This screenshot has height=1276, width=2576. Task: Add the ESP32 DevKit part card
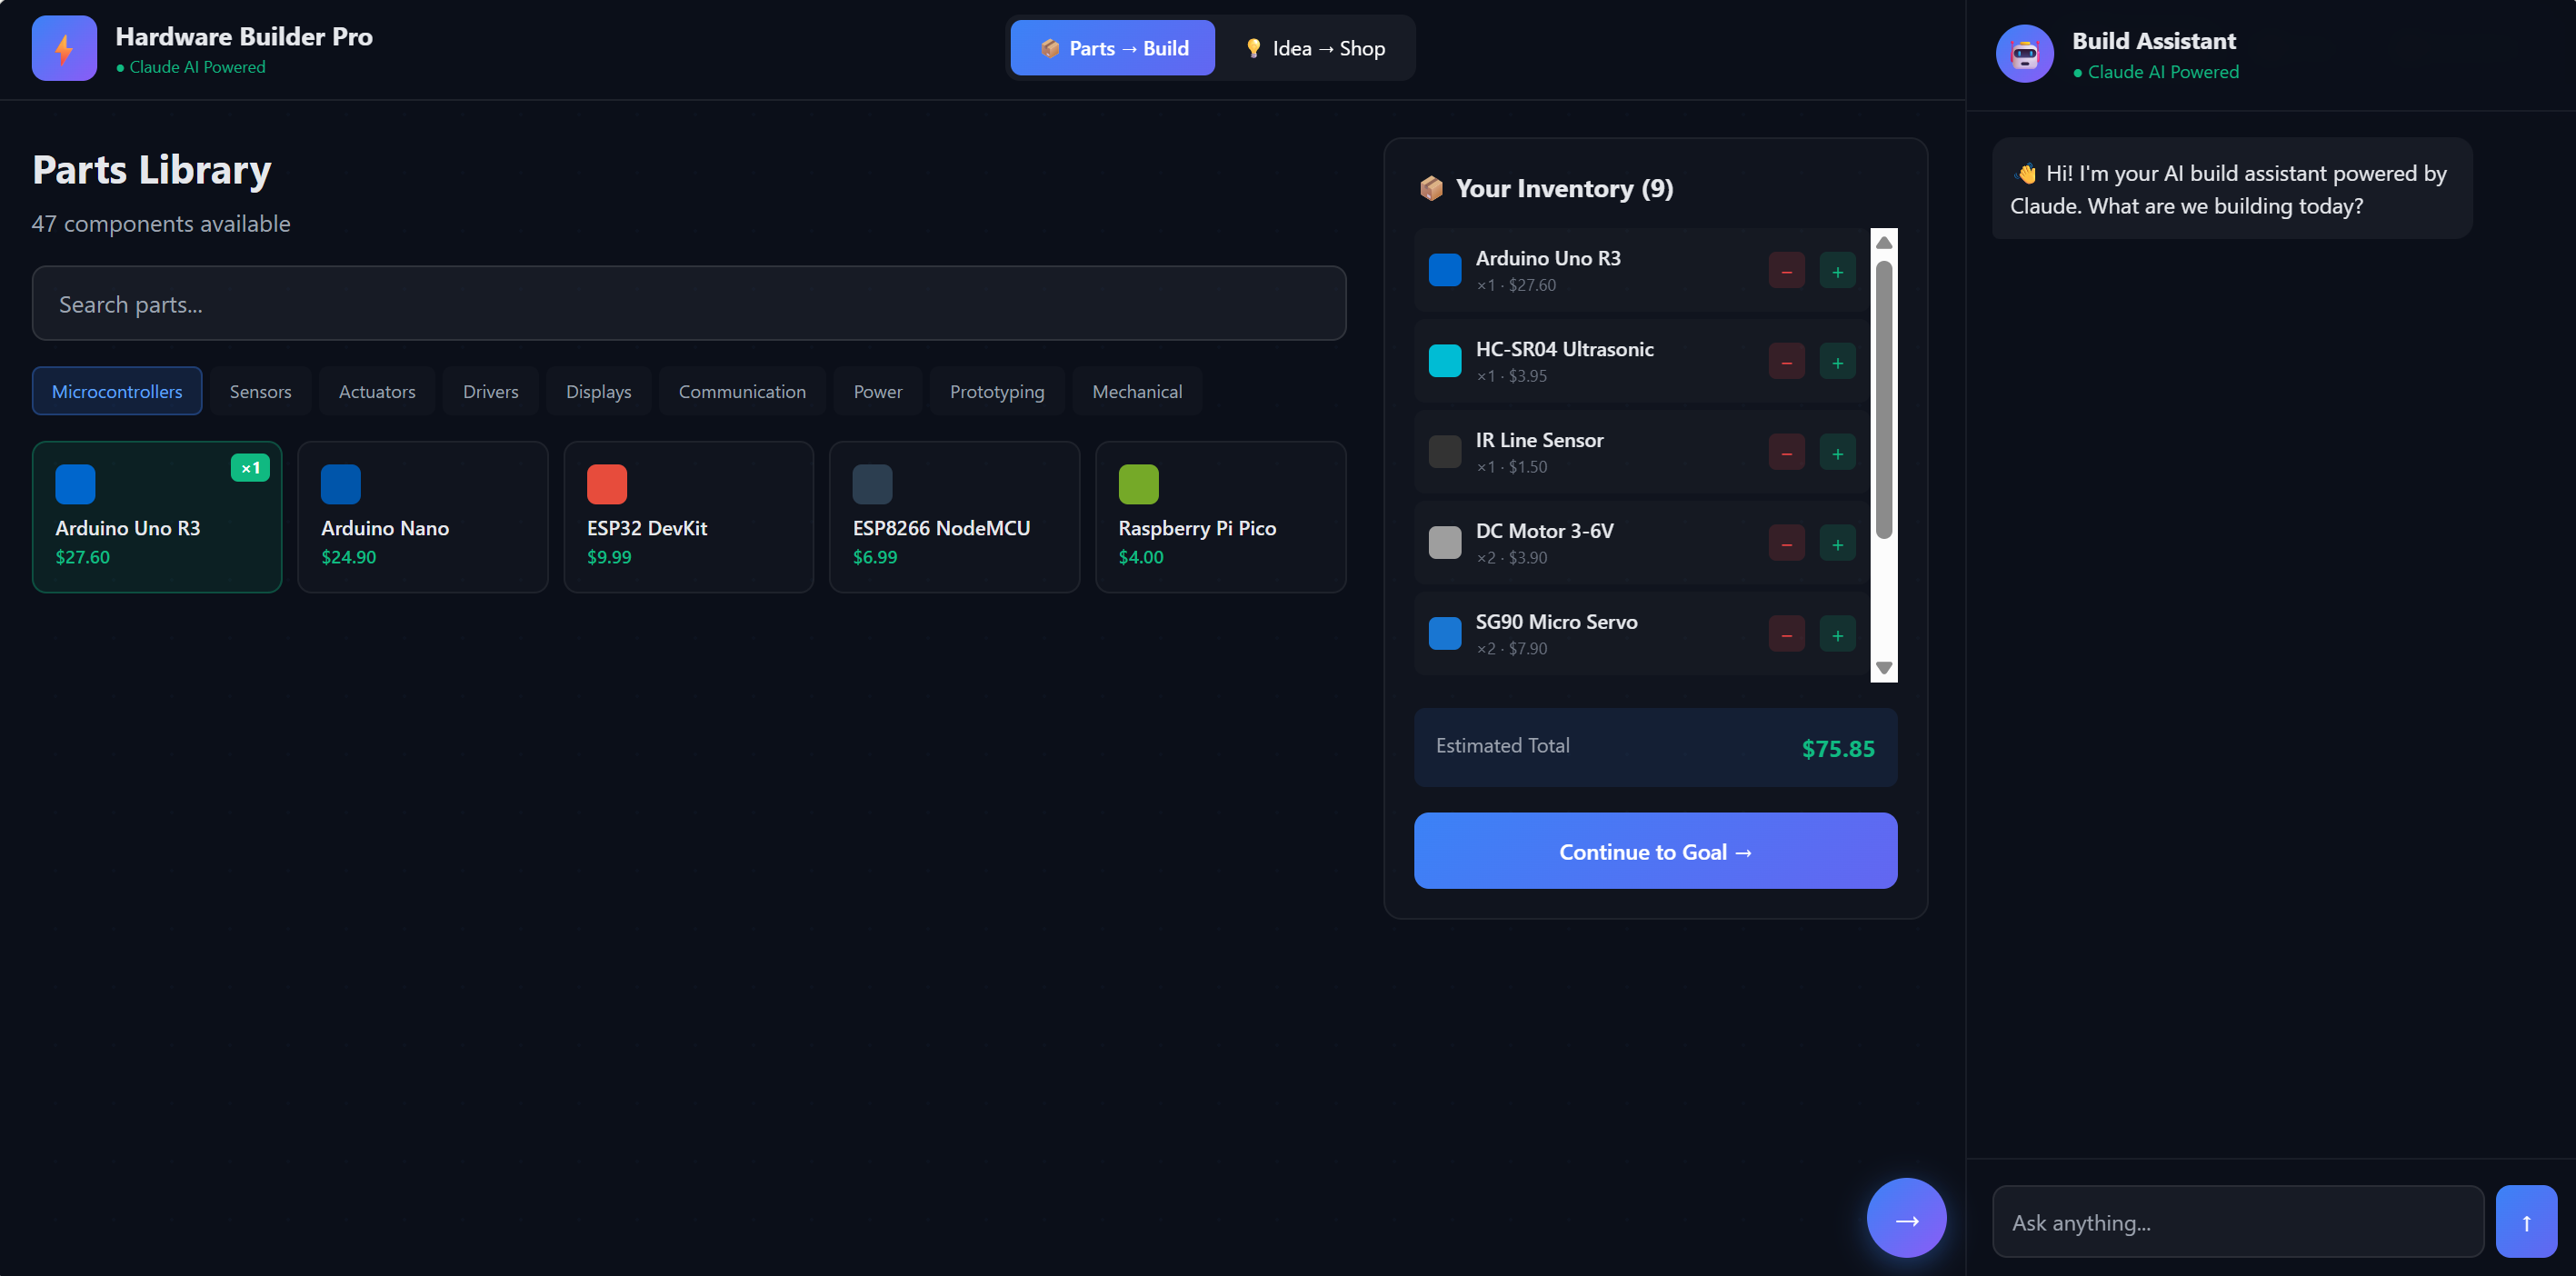pyautogui.click(x=688, y=516)
